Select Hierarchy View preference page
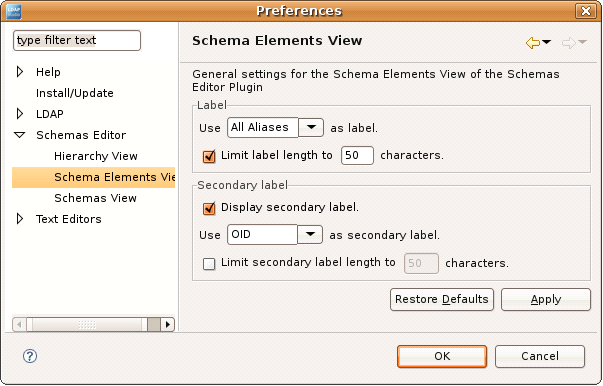Screen dimensions: 603x386 point(96,156)
